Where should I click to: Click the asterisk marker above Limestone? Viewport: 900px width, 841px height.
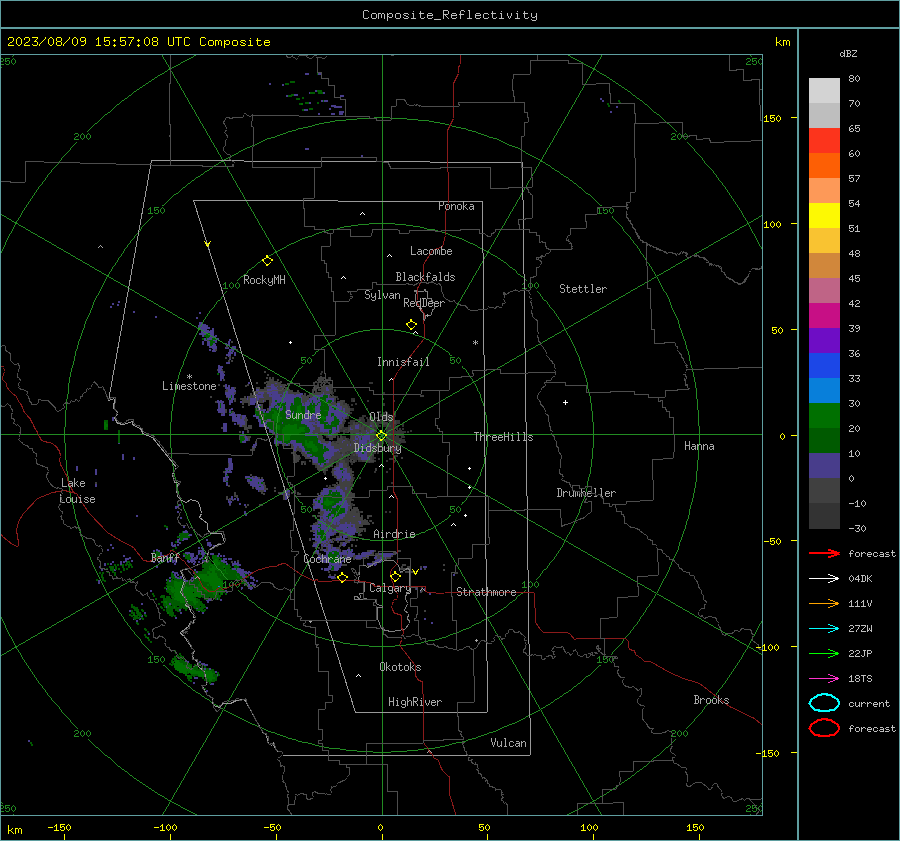189,377
